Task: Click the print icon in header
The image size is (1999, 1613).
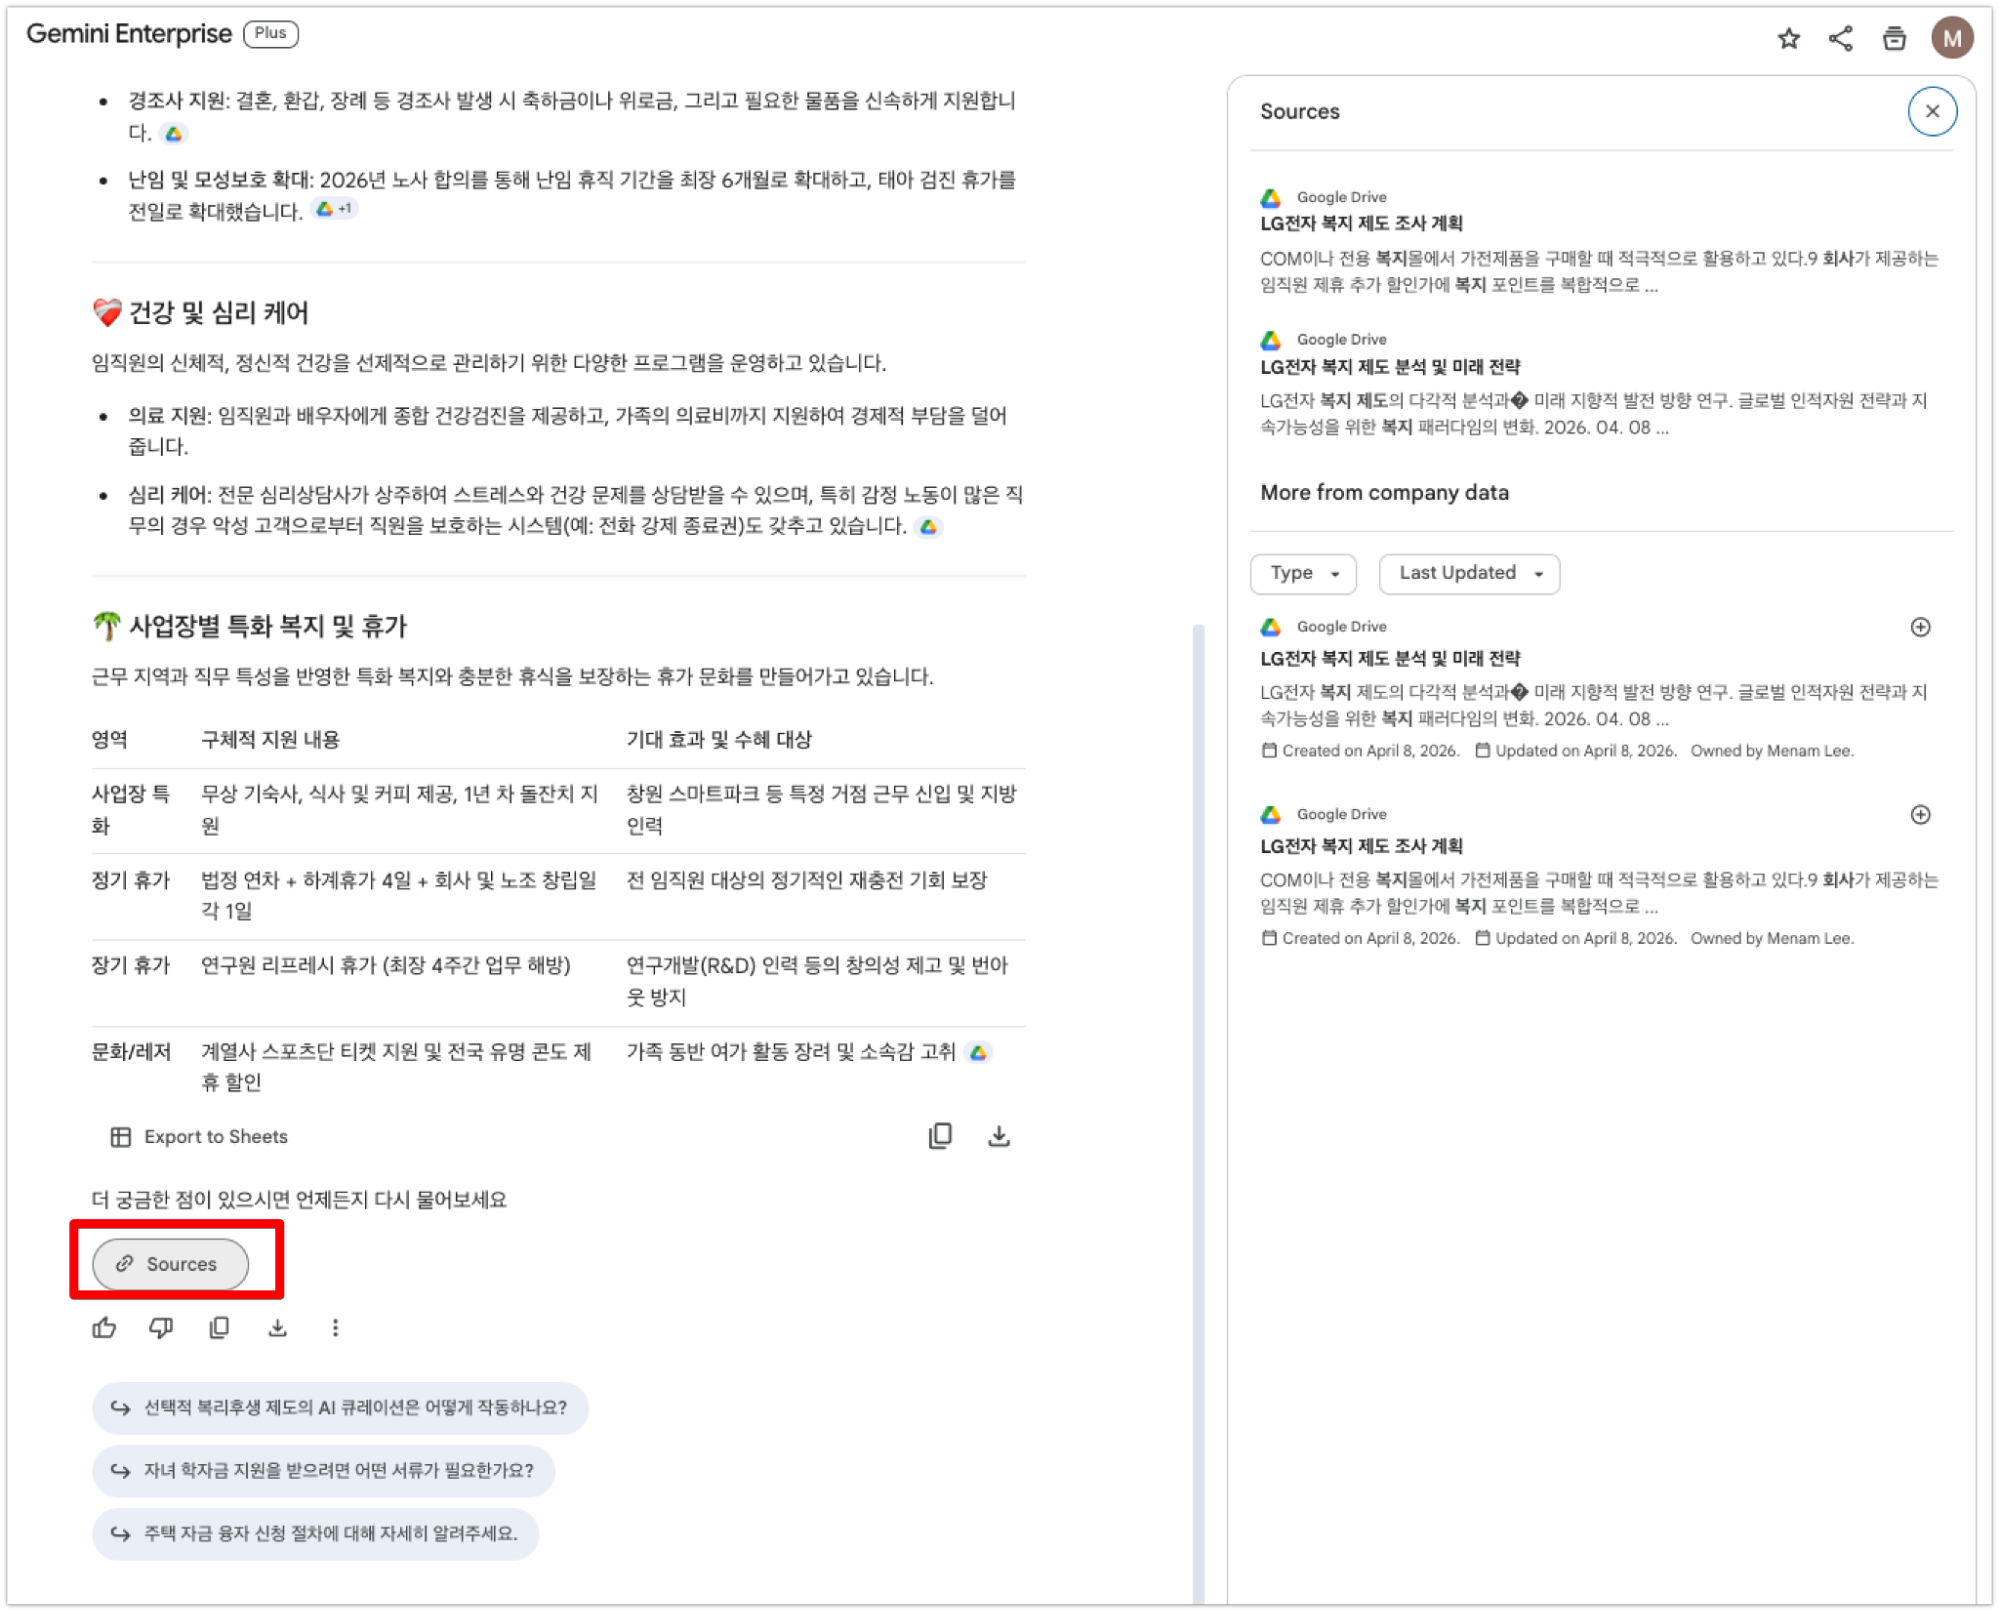Action: [x=1894, y=38]
